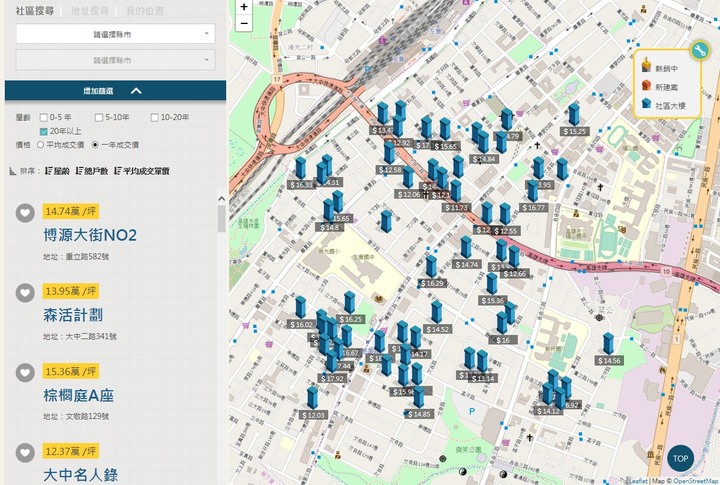720x485 pixels.
Task: Sort list by 平均成交單價
Action: coord(142,171)
